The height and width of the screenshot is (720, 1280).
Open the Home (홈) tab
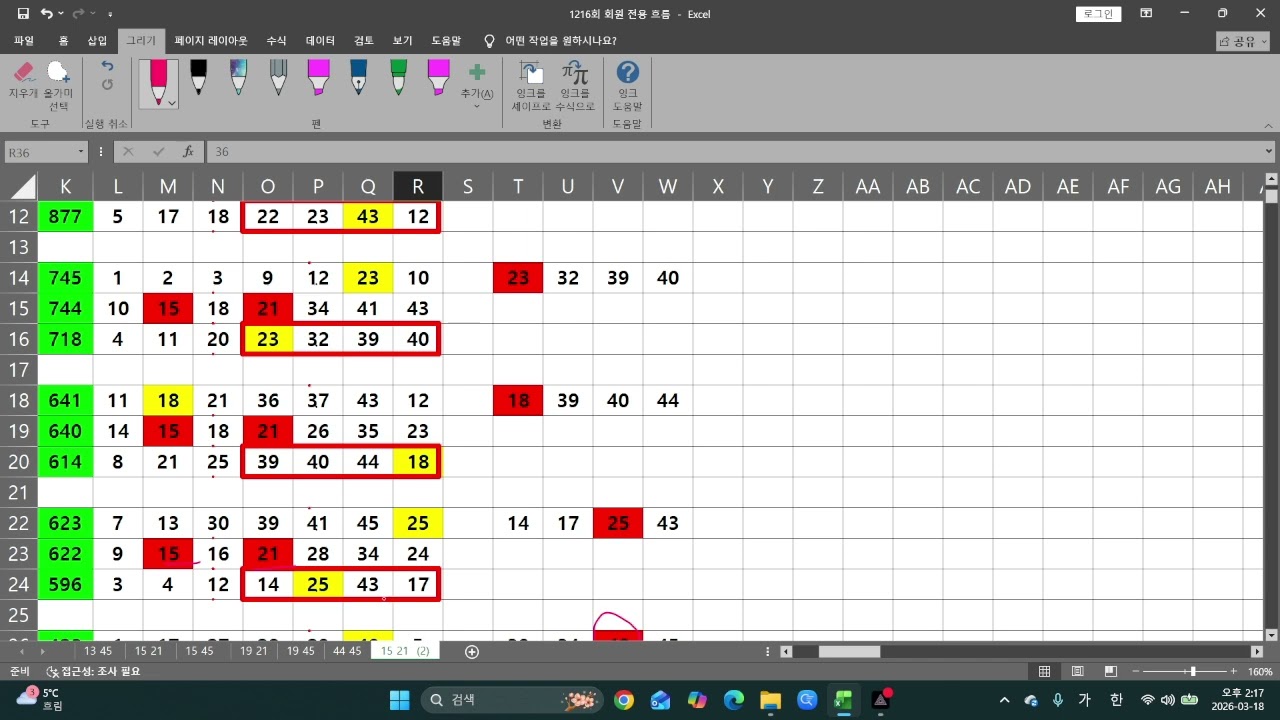coord(63,41)
